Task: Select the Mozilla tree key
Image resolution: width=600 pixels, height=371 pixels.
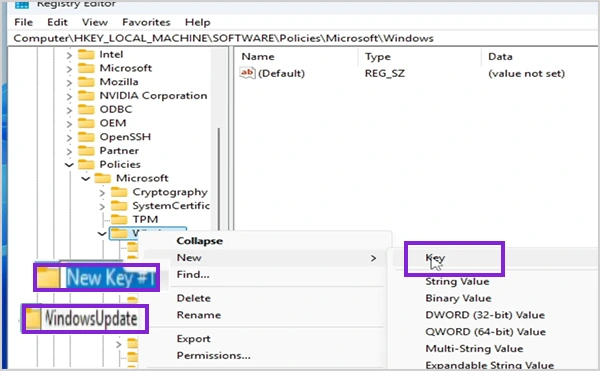Action: click(119, 82)
